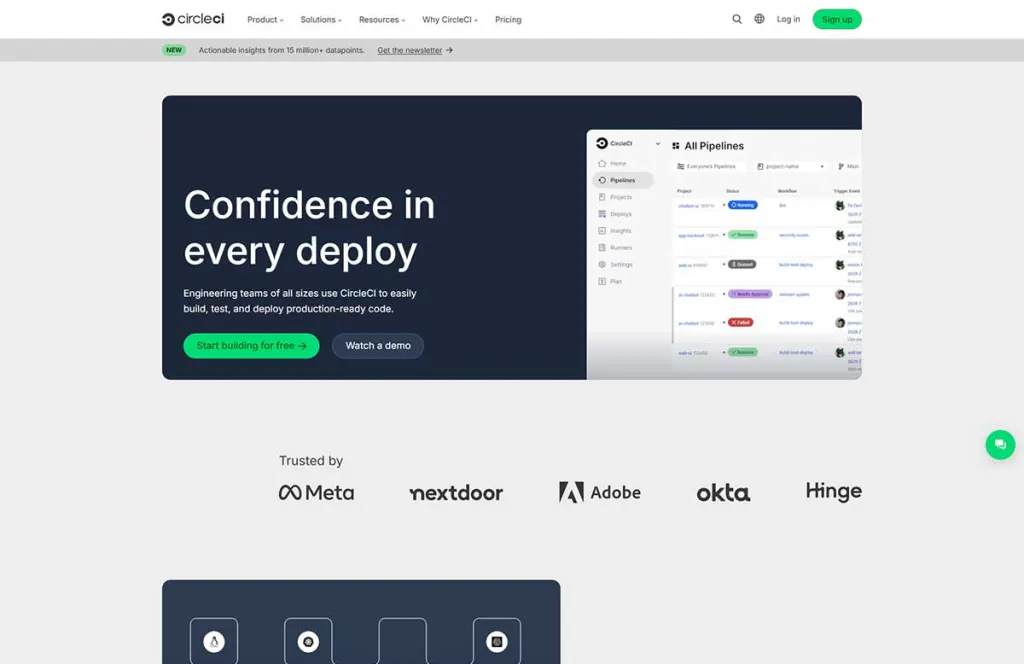Expand the Why CircleCI menu
This screenshot has height=664, width=1024.
449,20
